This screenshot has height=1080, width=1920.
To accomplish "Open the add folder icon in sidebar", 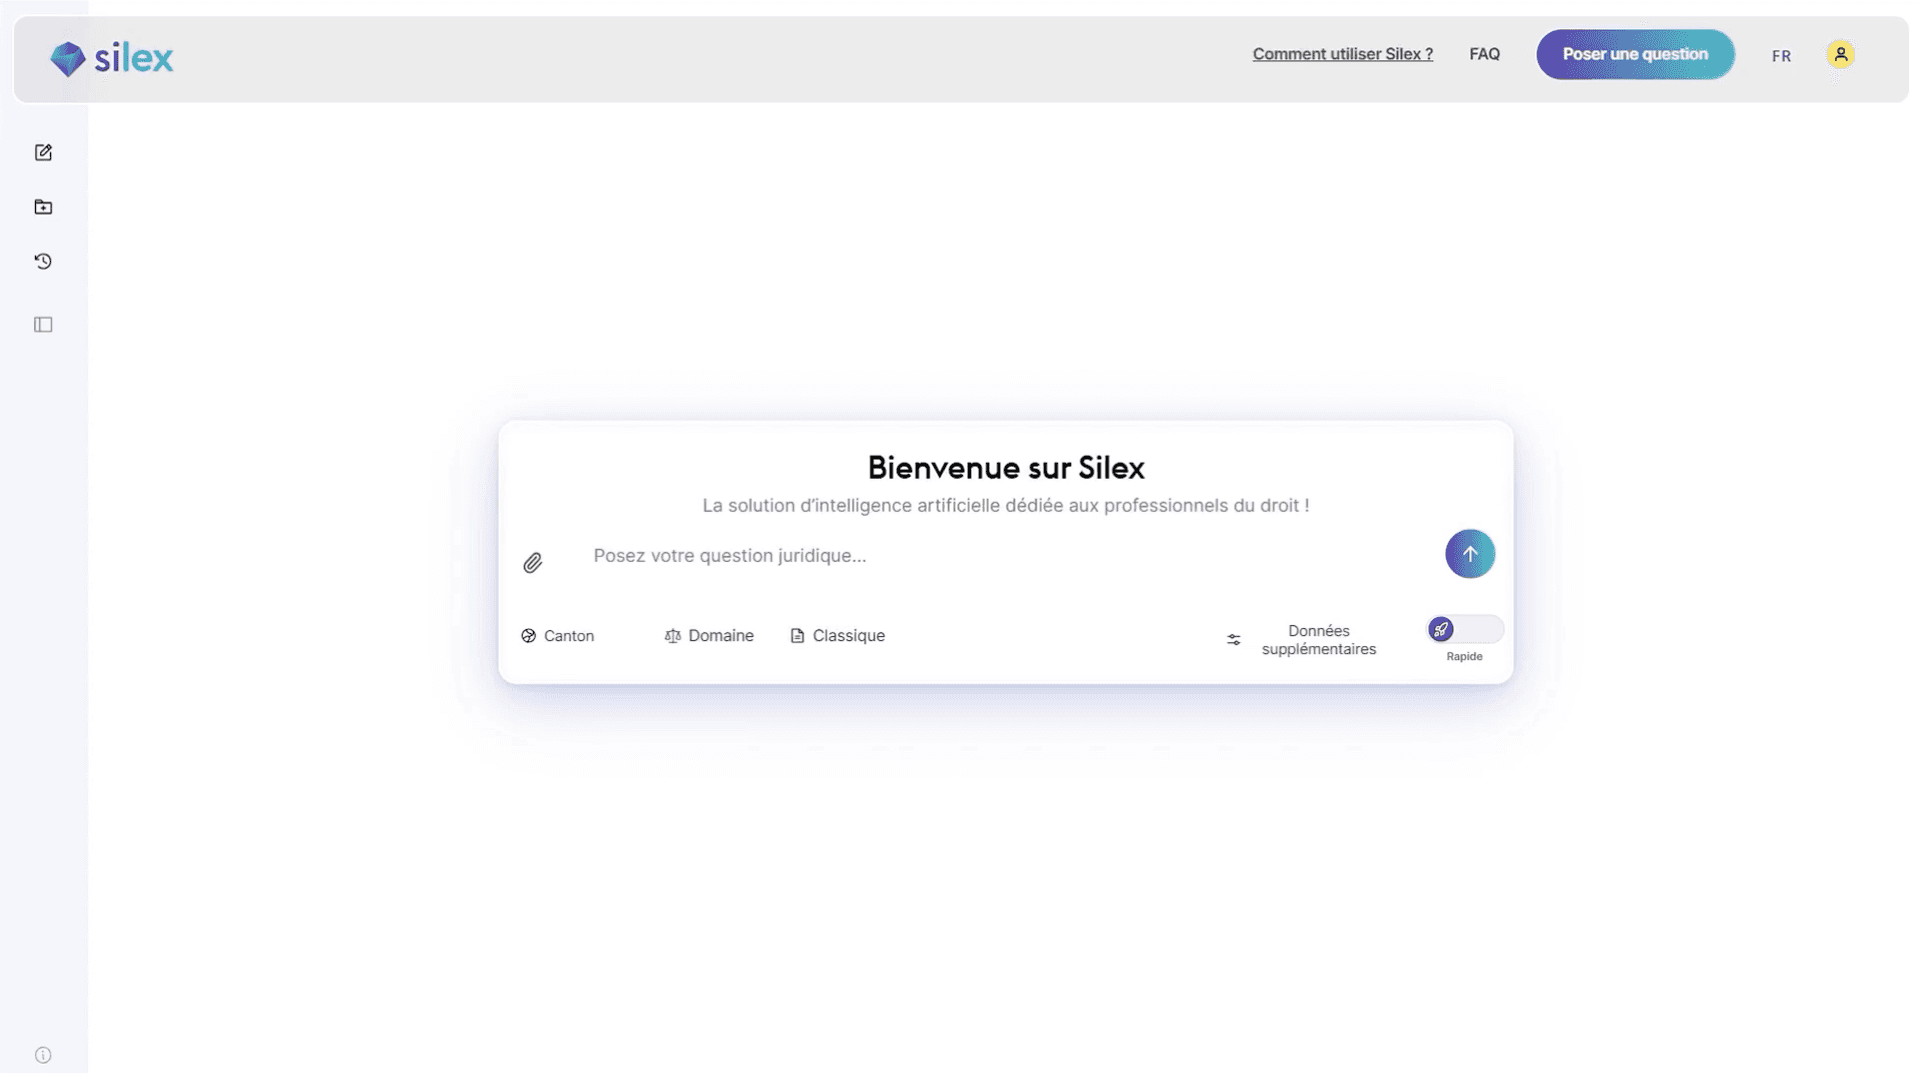I will point(43,207).
